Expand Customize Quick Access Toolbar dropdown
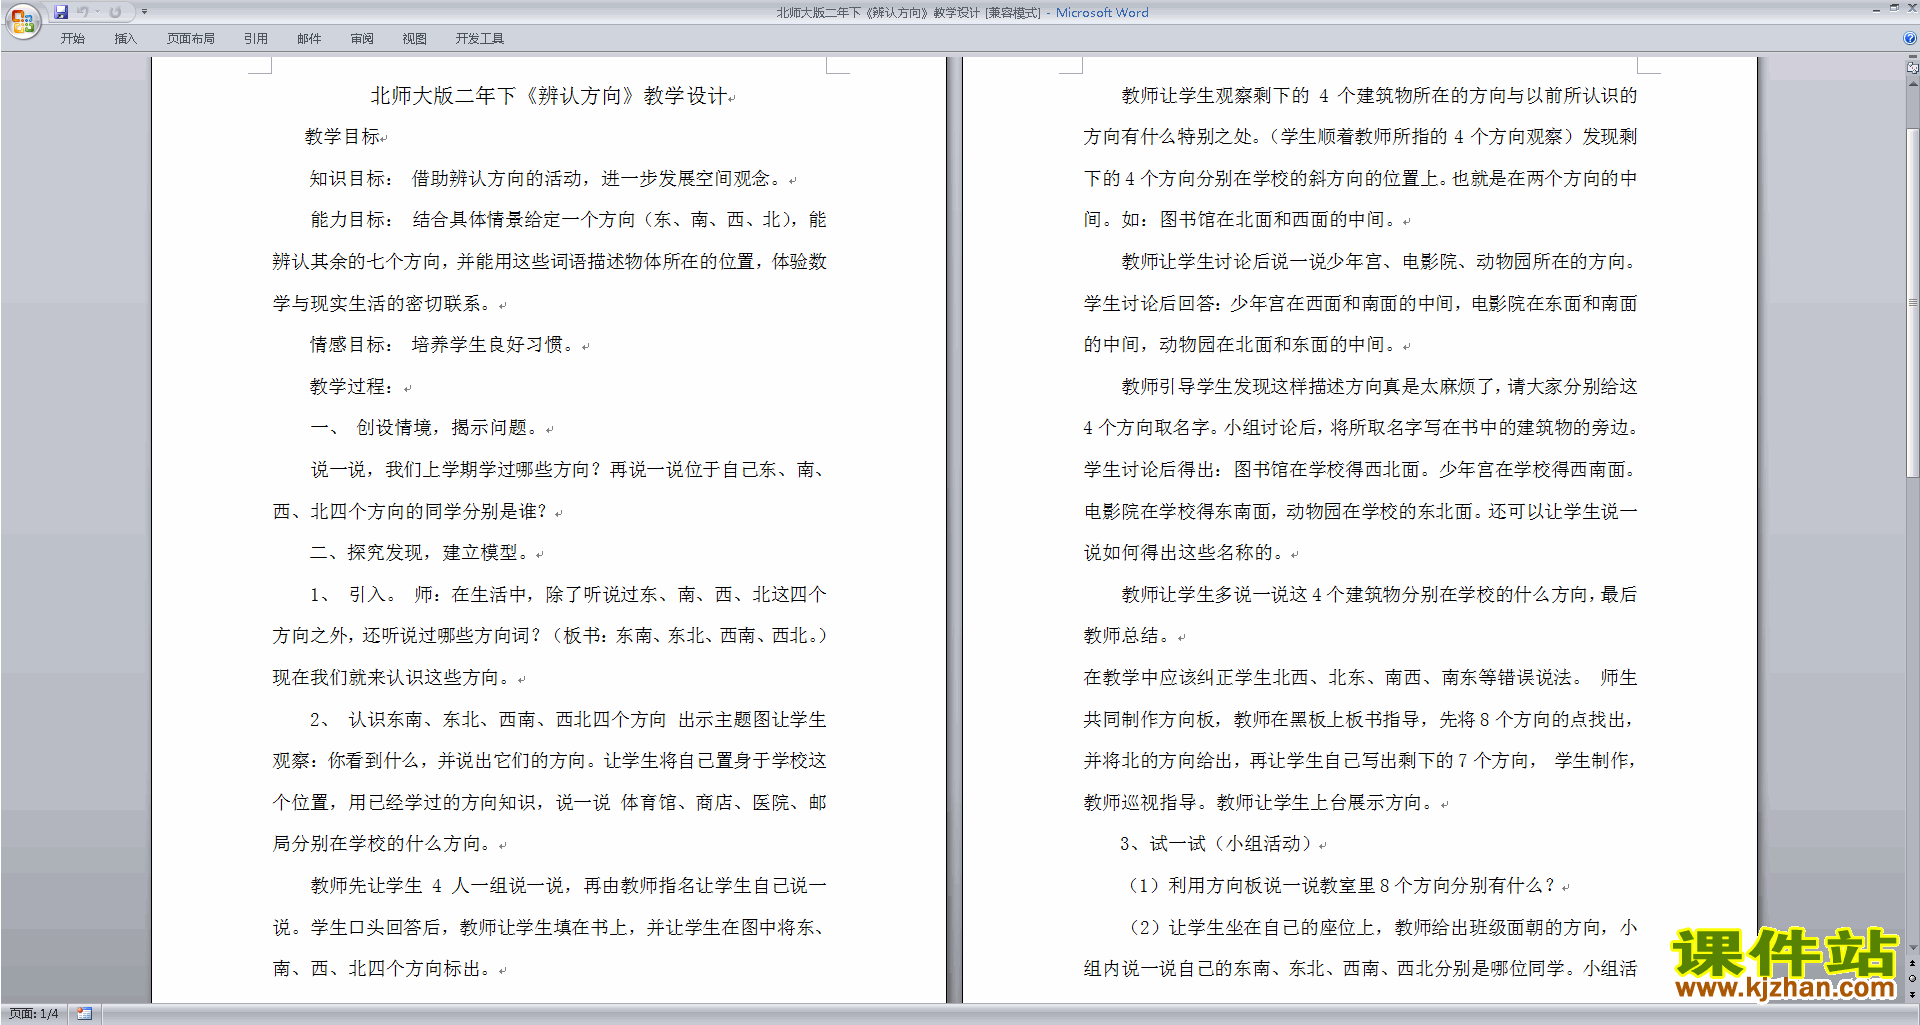The image size is (1920, 1025). (x=145, y=12)
